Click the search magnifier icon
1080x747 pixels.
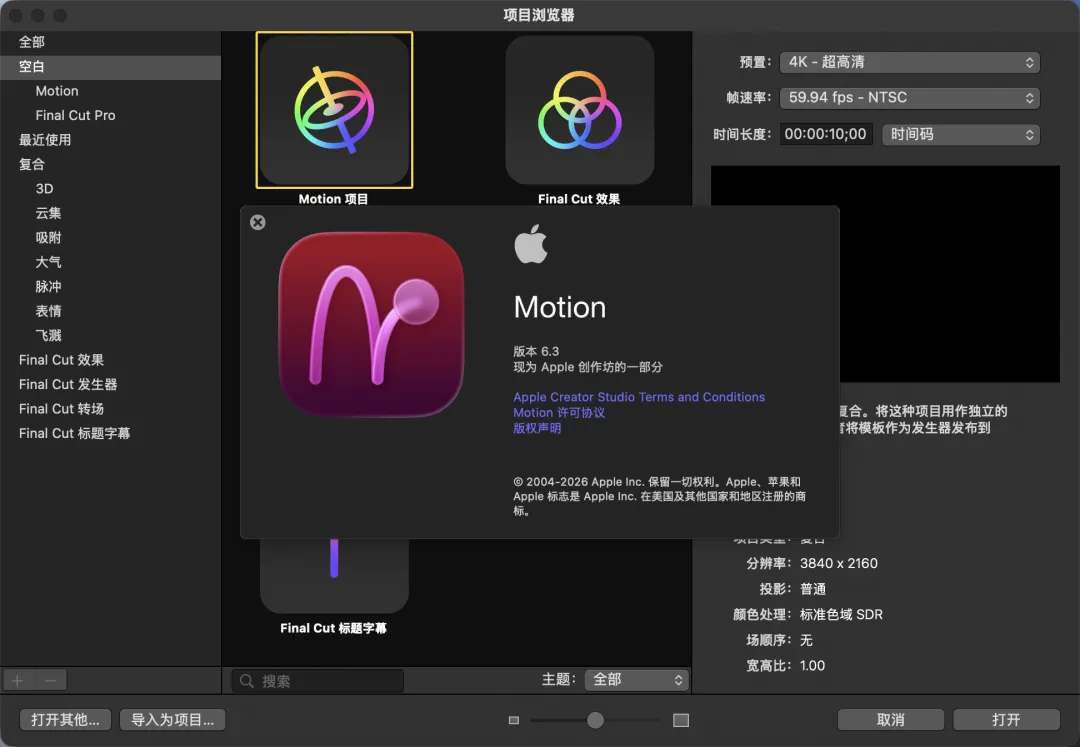point(246,681)
